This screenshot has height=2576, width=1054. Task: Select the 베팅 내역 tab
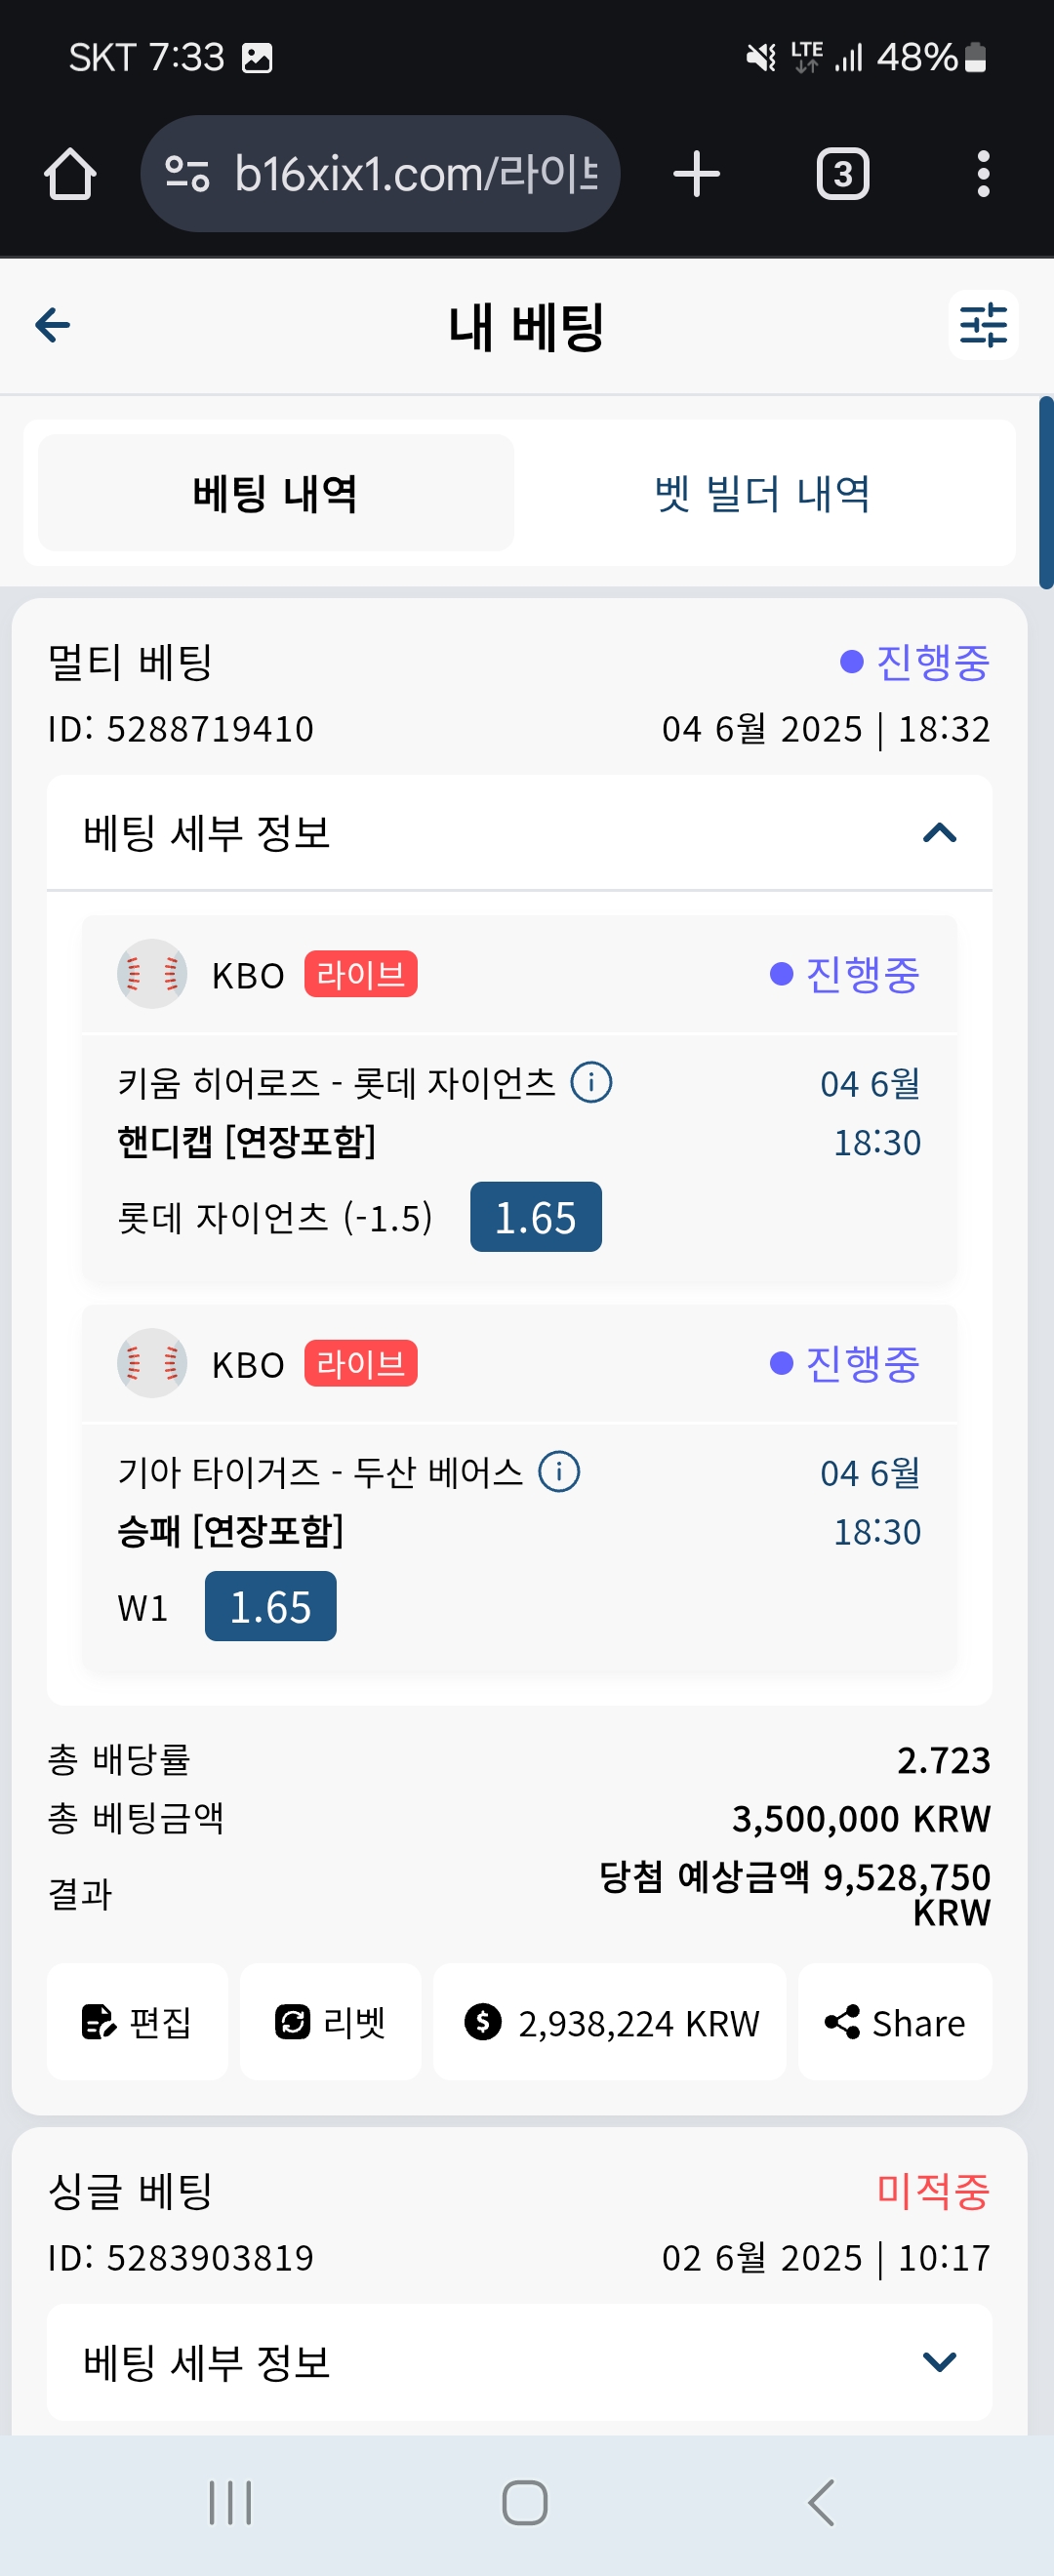[276, 493]
